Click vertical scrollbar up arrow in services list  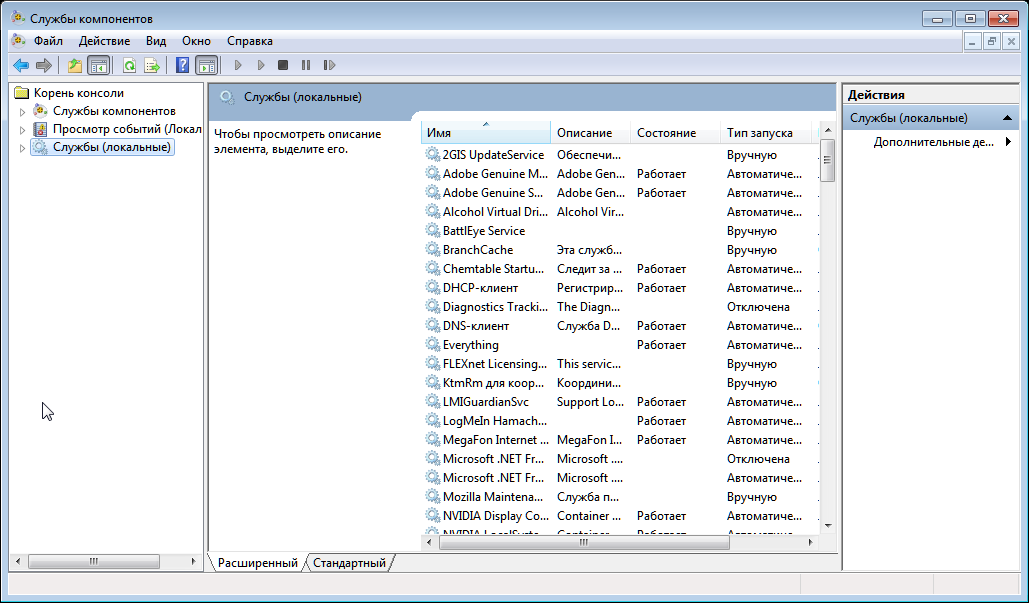828,130
